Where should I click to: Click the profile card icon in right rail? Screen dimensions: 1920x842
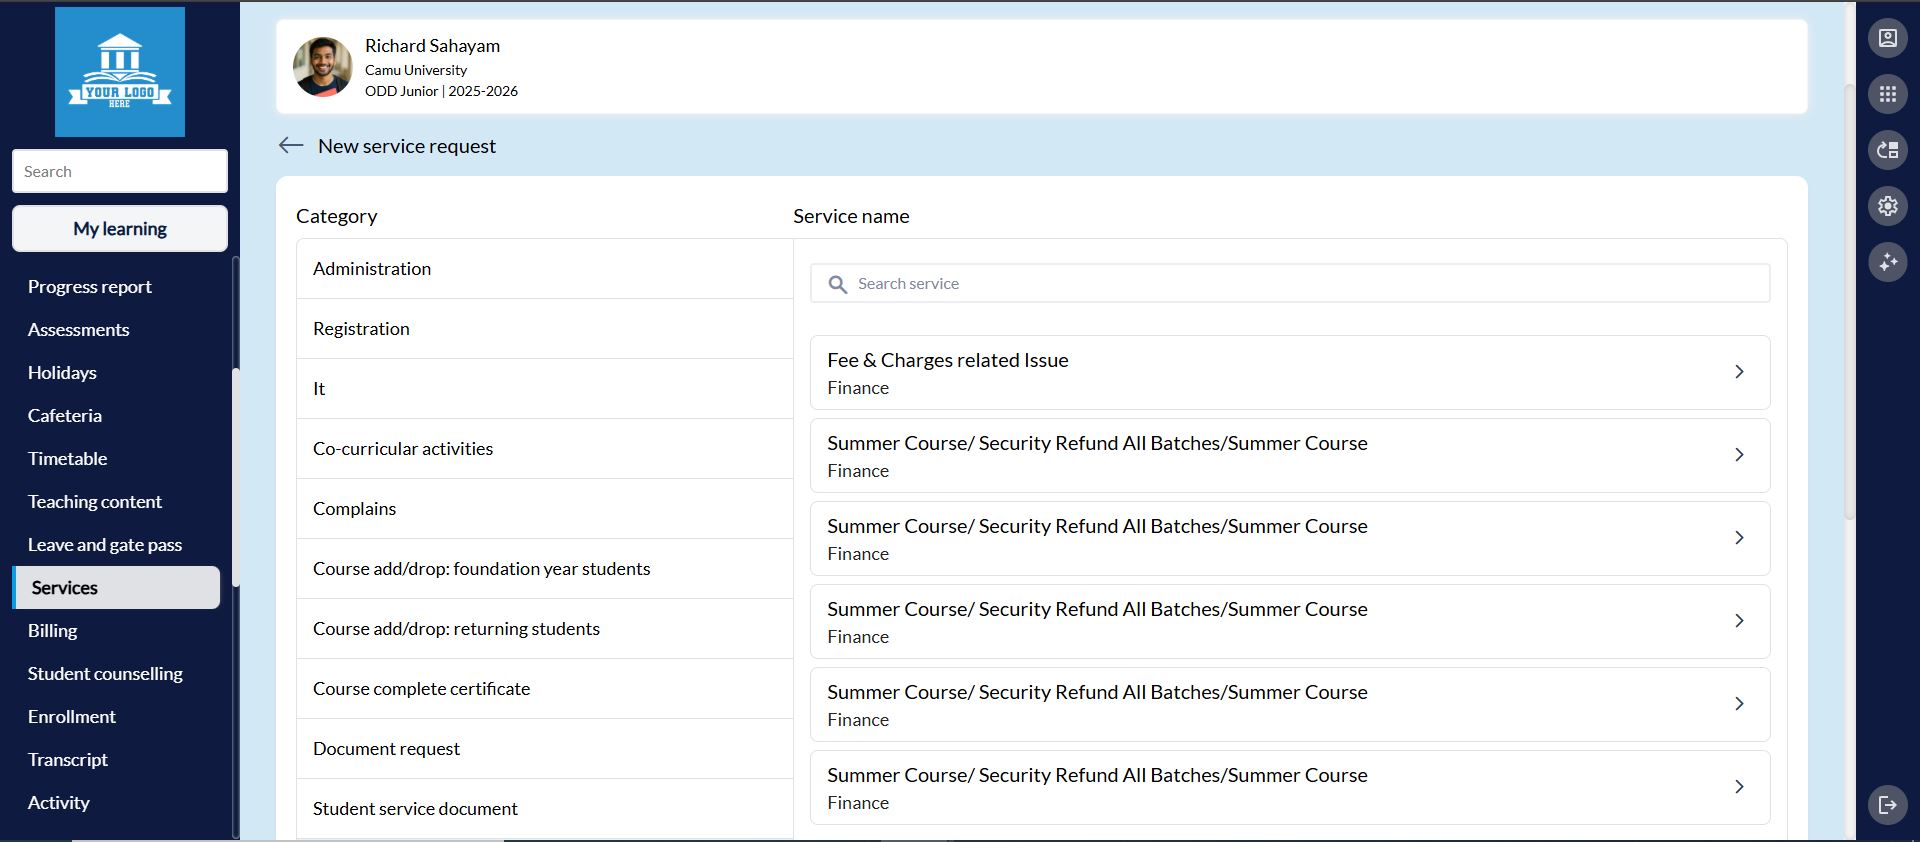(1887, 38)
